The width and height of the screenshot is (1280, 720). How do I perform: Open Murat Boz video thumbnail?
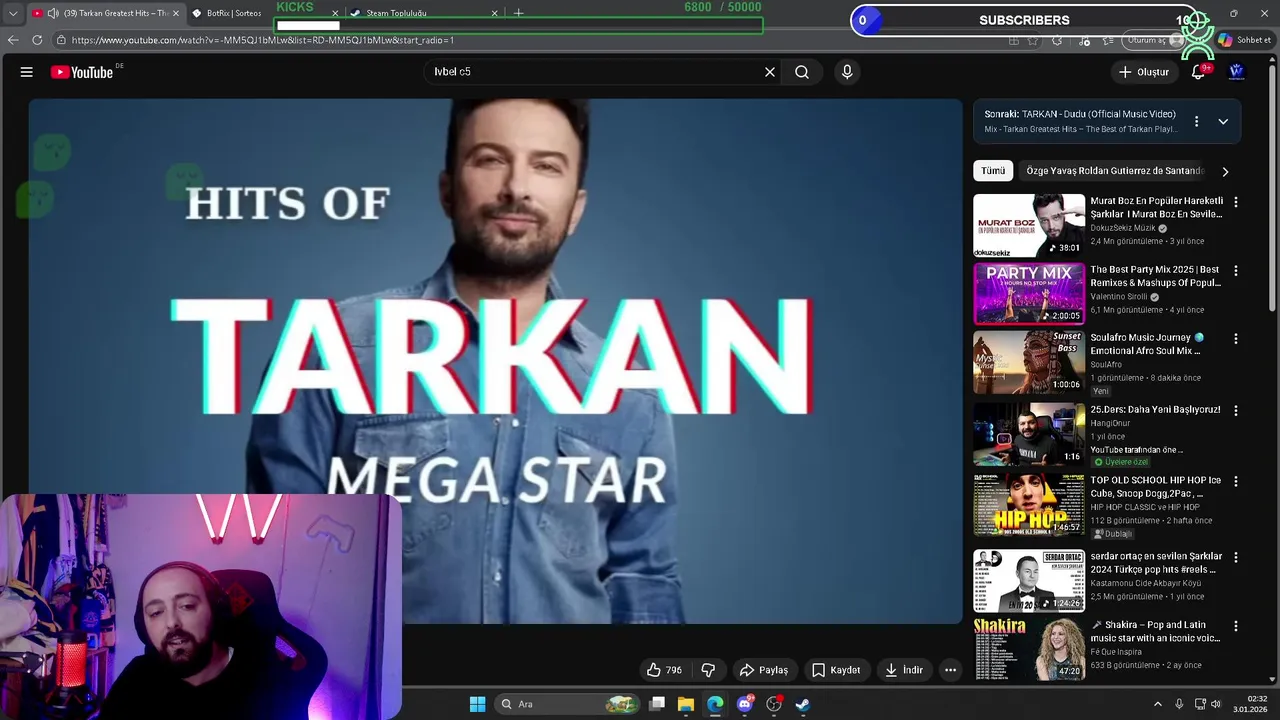click(x=1029, y=225)
